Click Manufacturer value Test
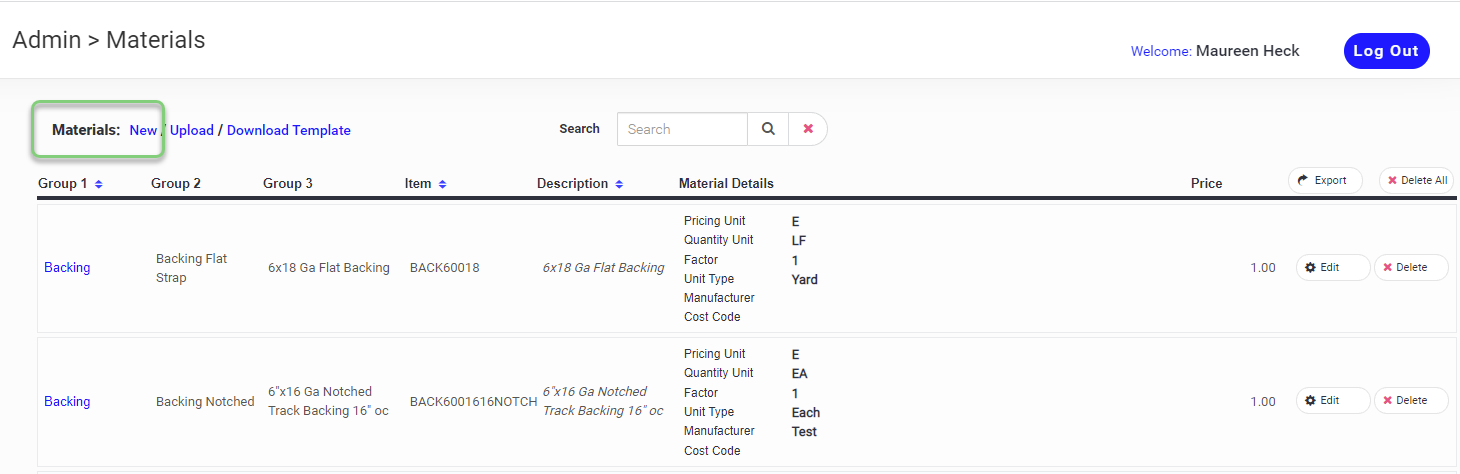1460x474 pixels. point(804,432)
